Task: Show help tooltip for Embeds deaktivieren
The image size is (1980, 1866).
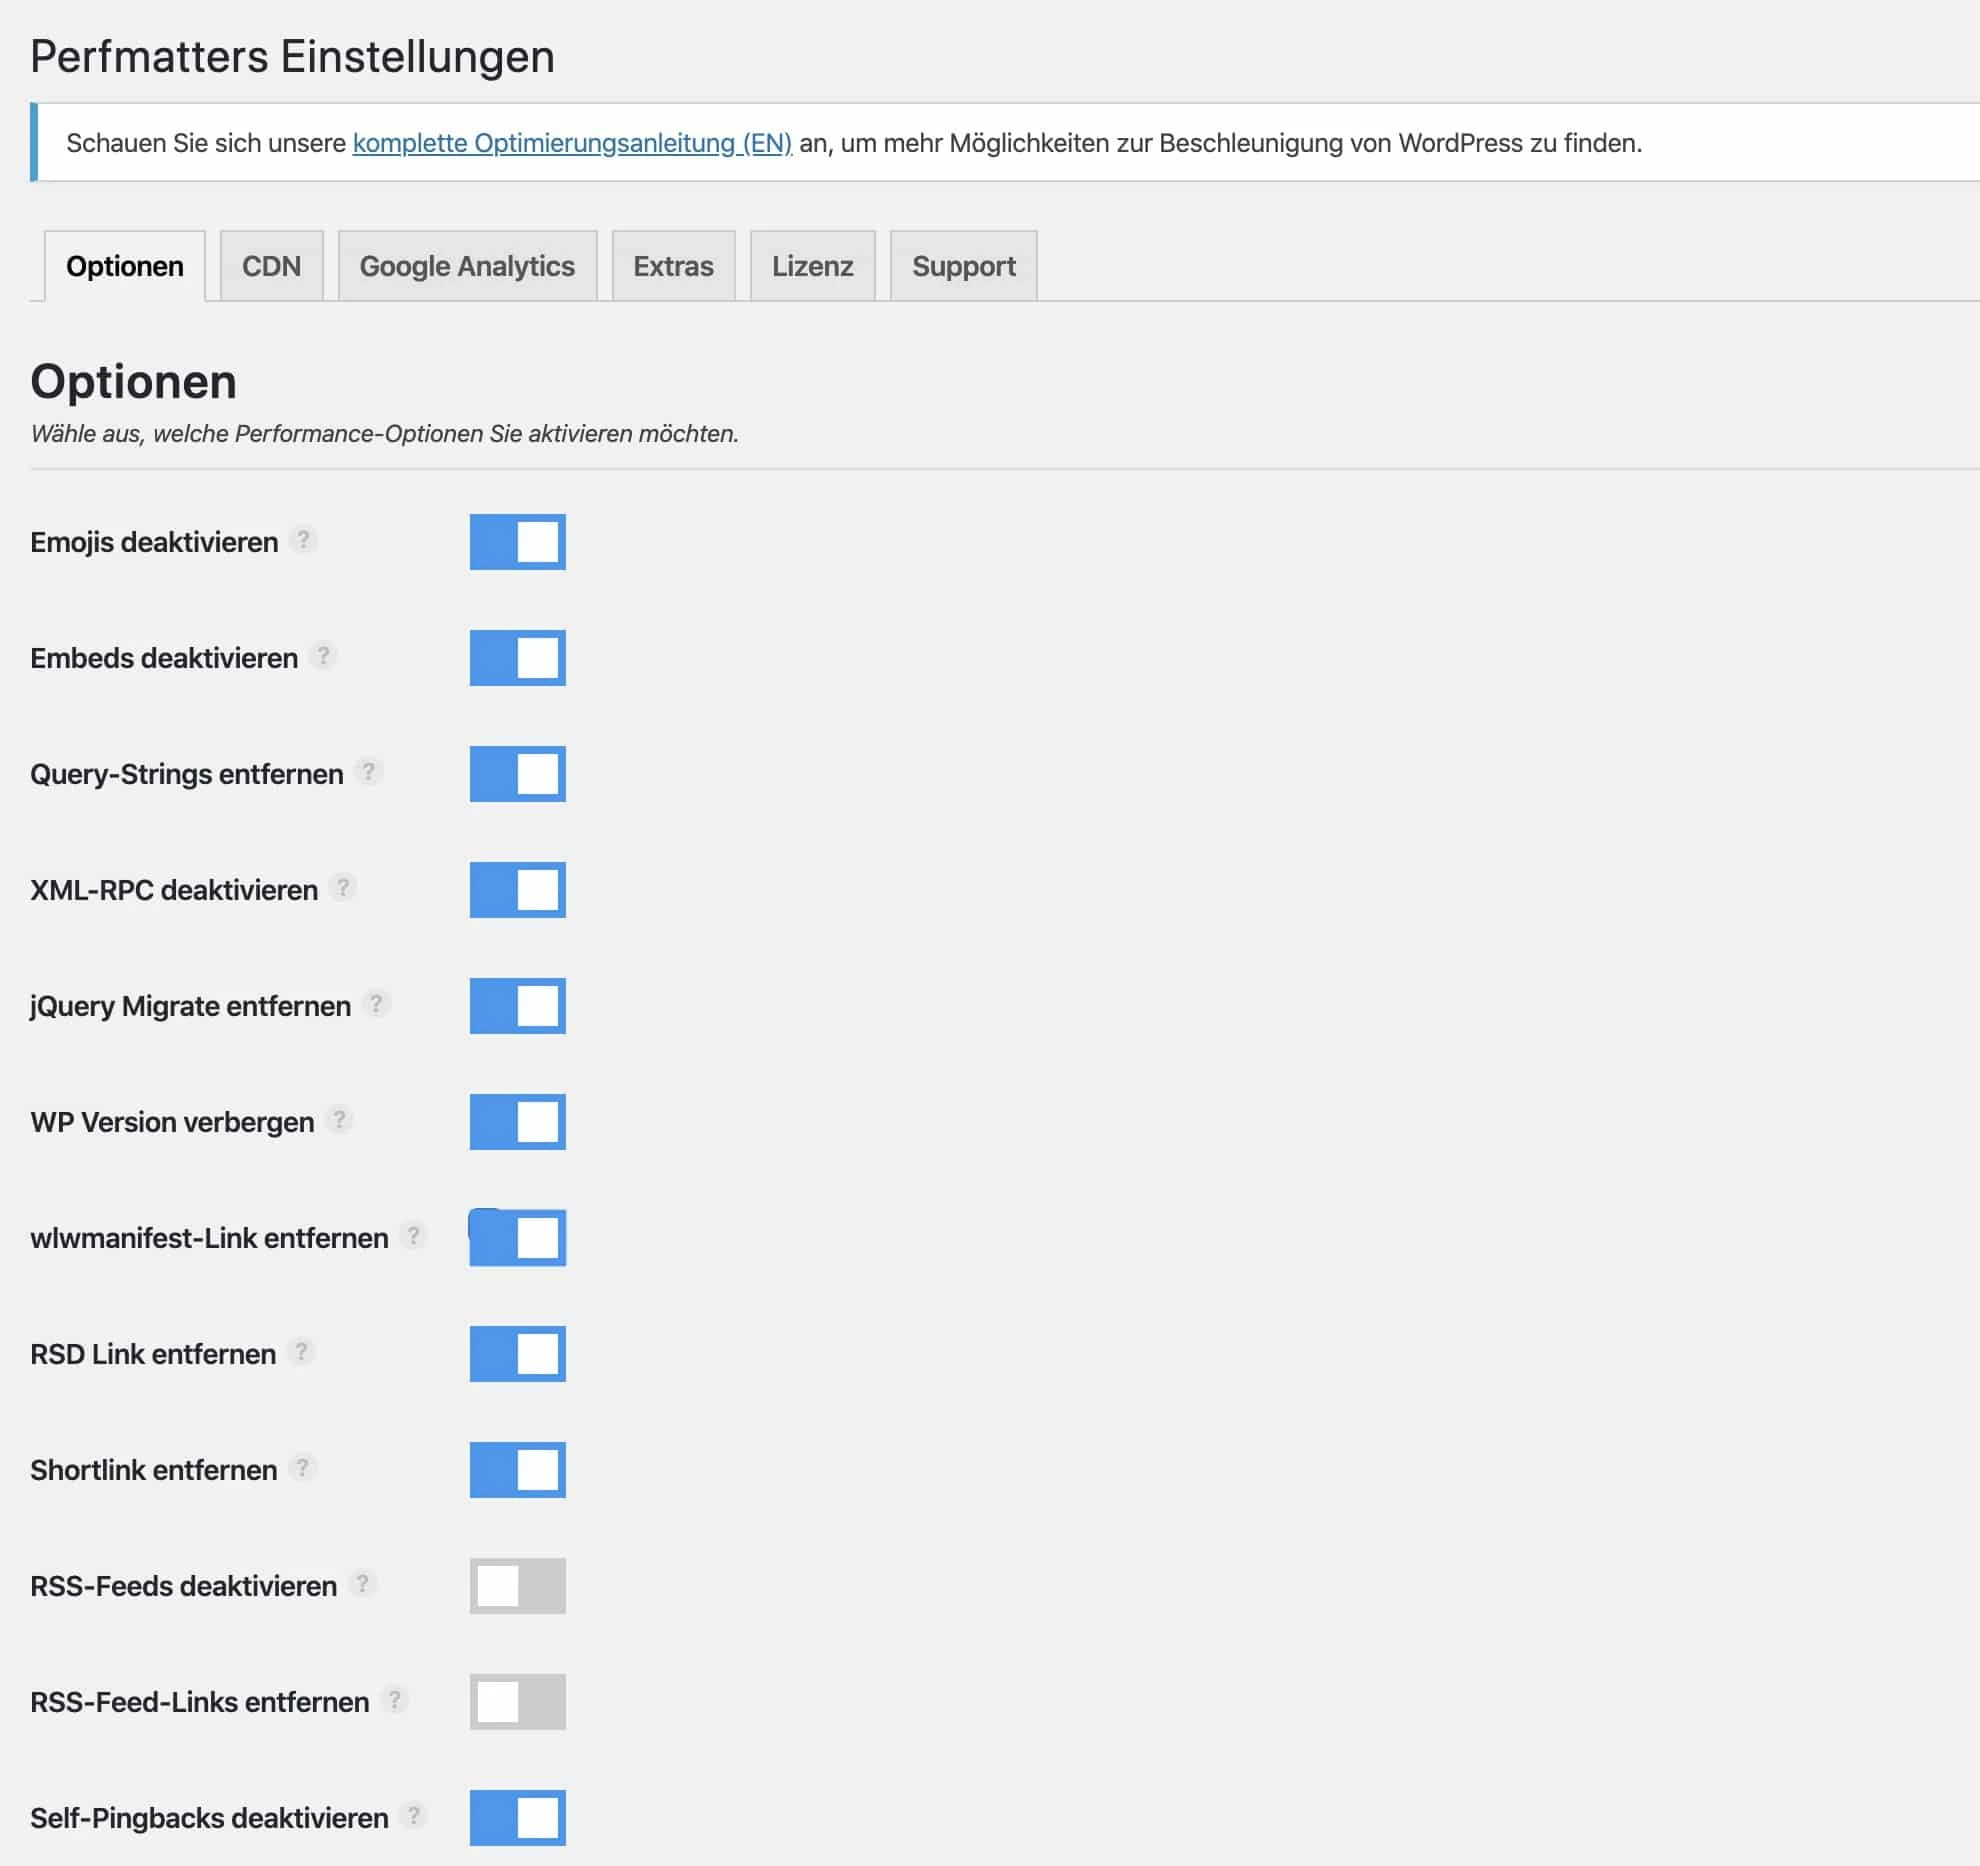Action: coord(323,656)
